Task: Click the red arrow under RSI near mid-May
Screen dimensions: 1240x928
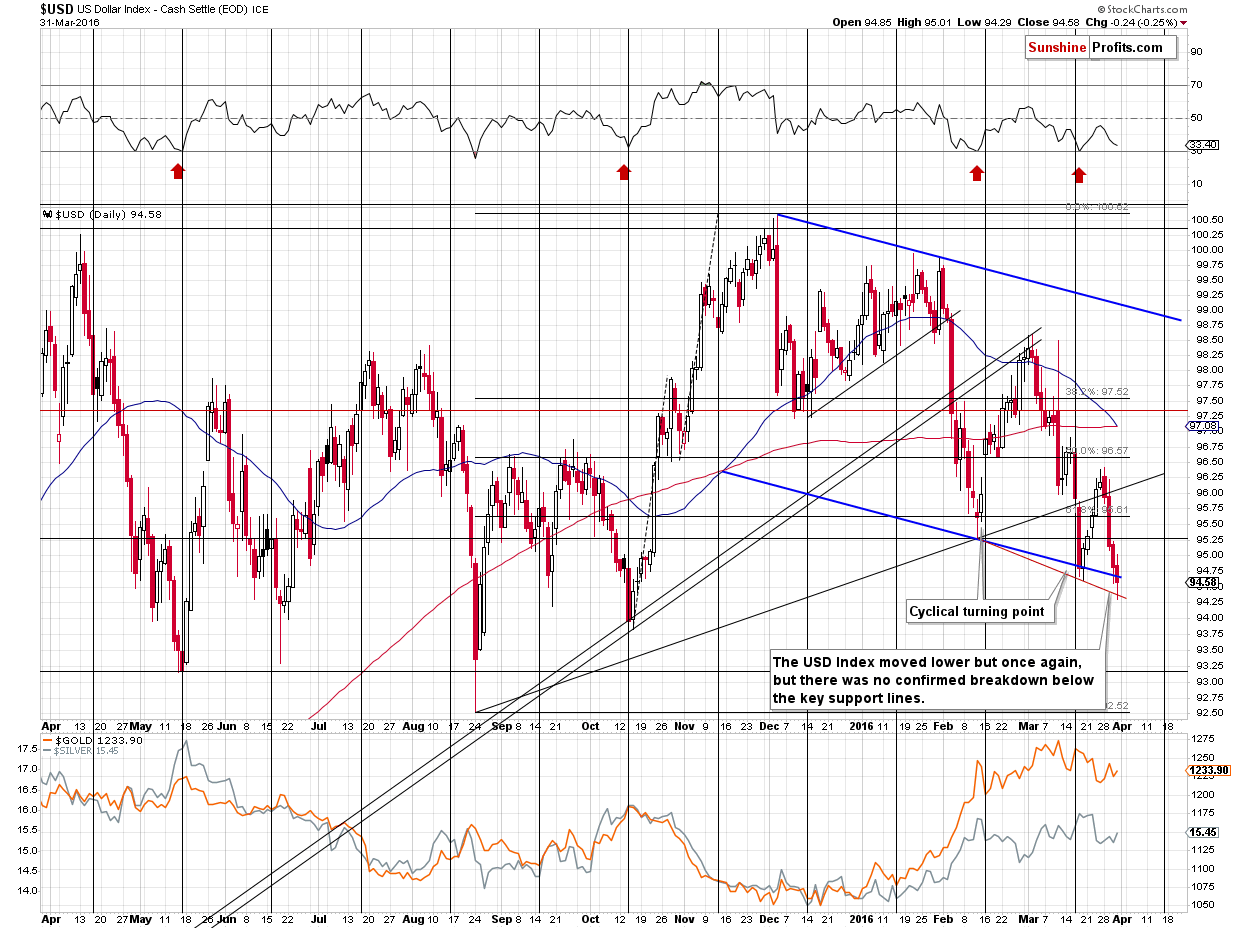Action: pos(178,172)
